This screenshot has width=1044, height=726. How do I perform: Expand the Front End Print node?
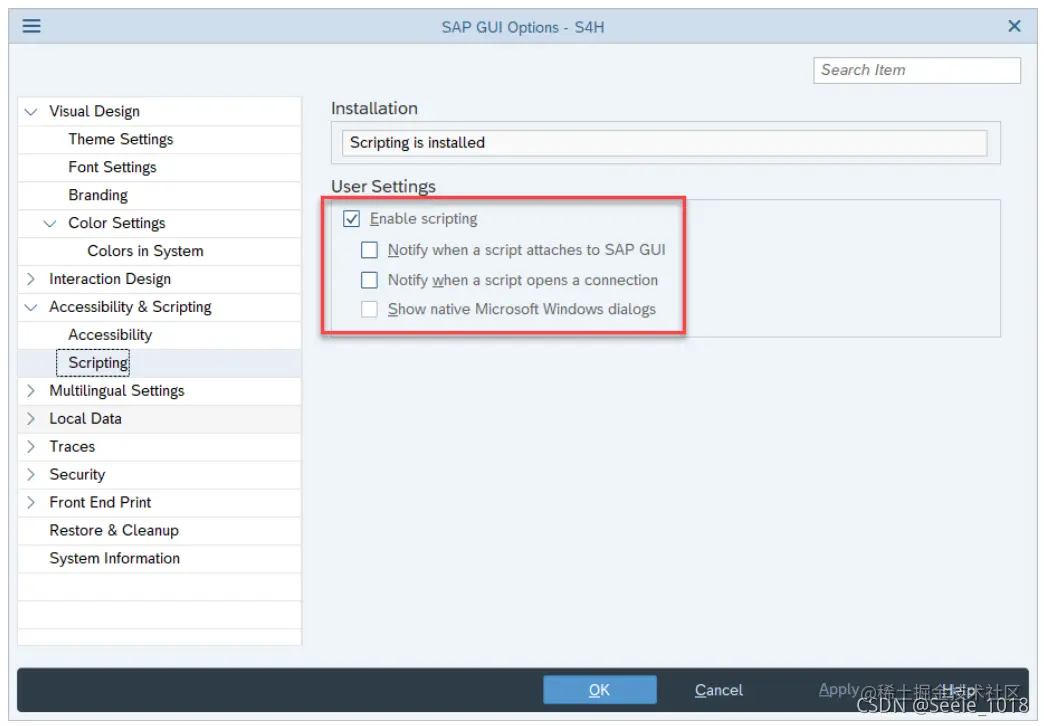click(31, 503)
